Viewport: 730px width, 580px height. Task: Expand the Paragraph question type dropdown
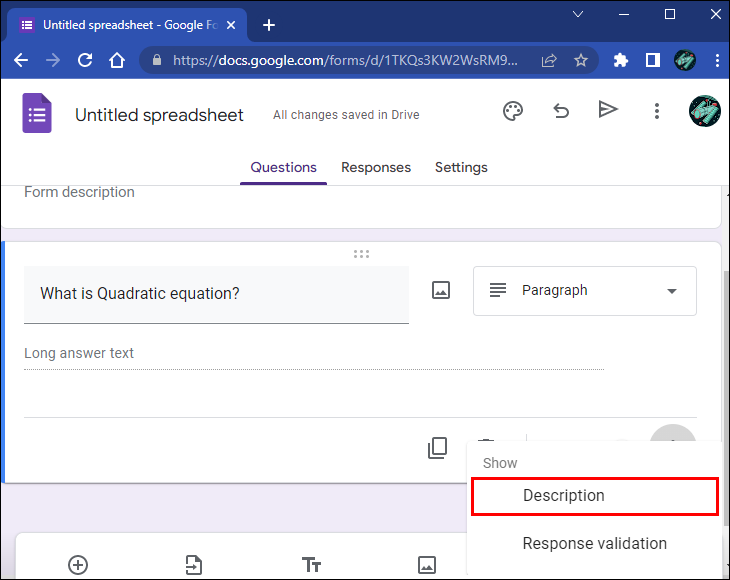585,291
